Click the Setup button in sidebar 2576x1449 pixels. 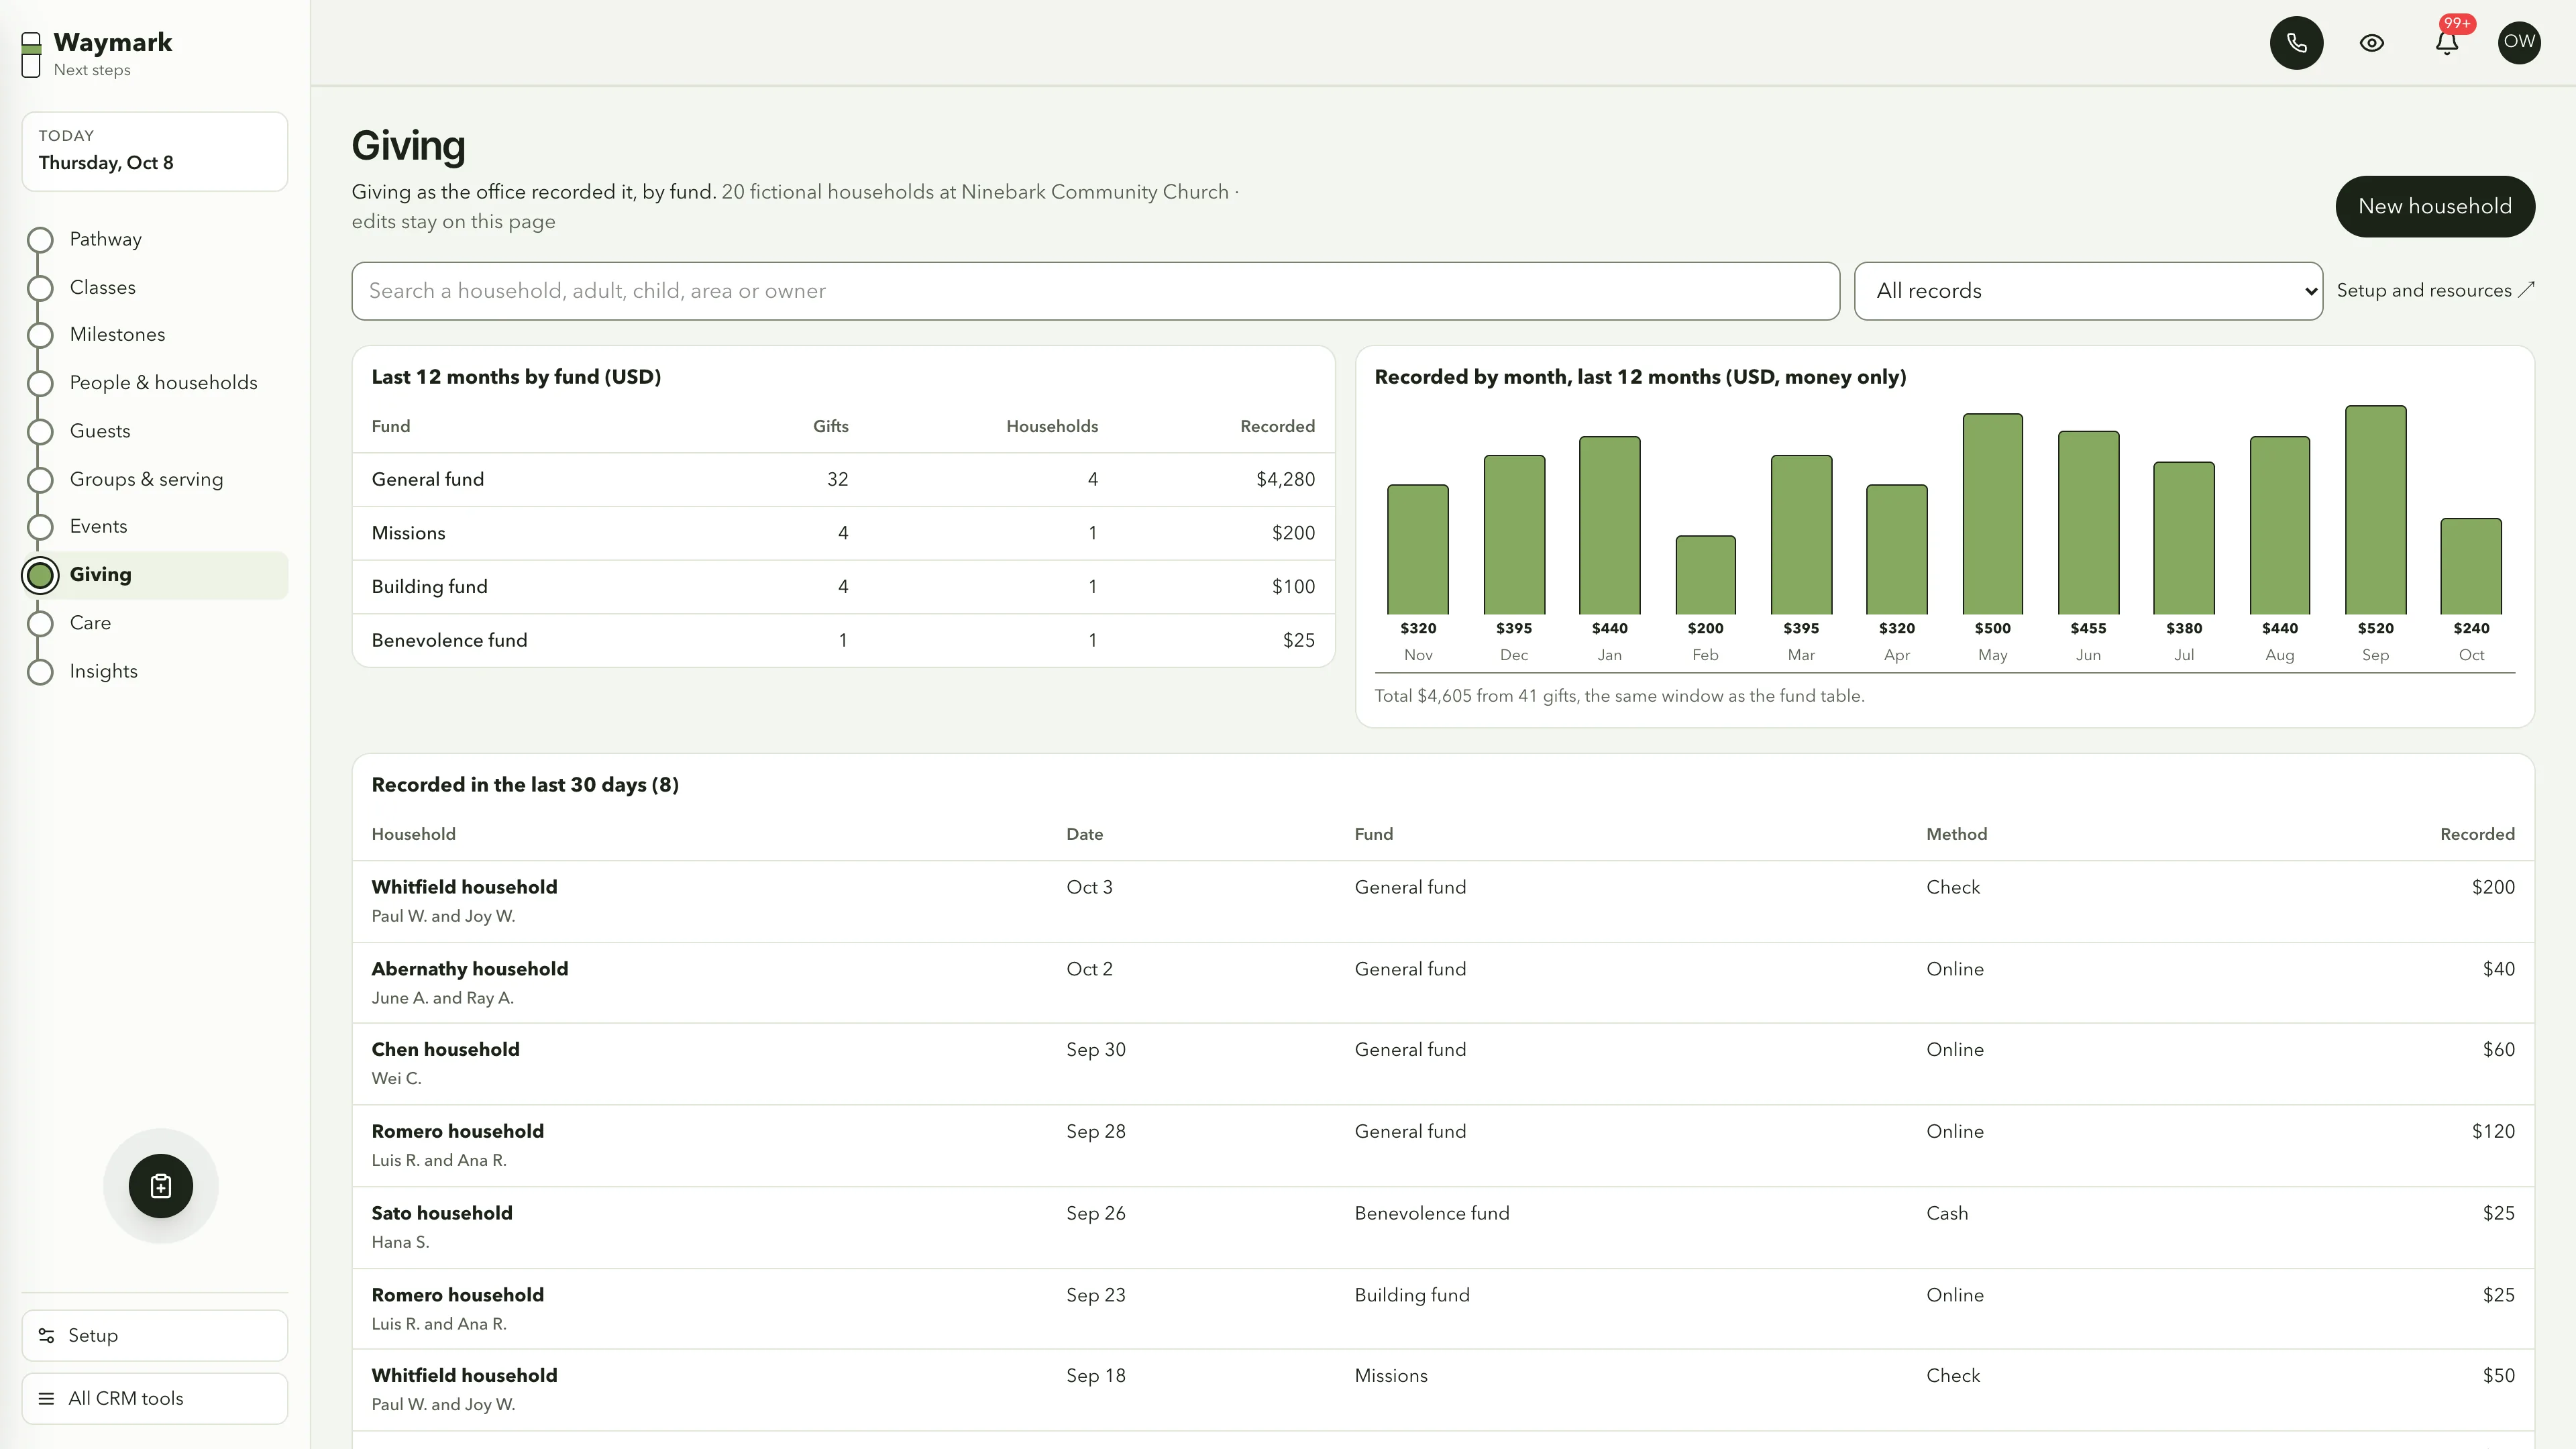(155, 1335)
